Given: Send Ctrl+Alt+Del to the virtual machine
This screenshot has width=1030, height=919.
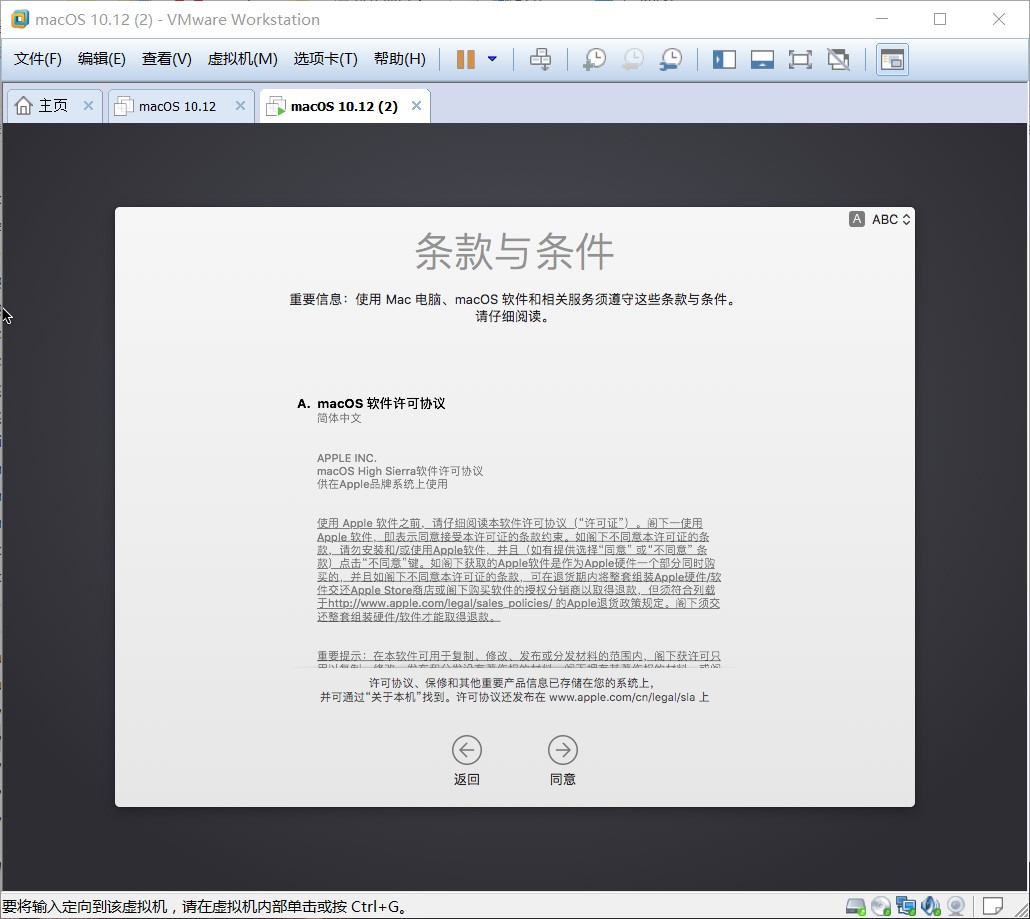Looking at the screenshot, I should point(541,59).
